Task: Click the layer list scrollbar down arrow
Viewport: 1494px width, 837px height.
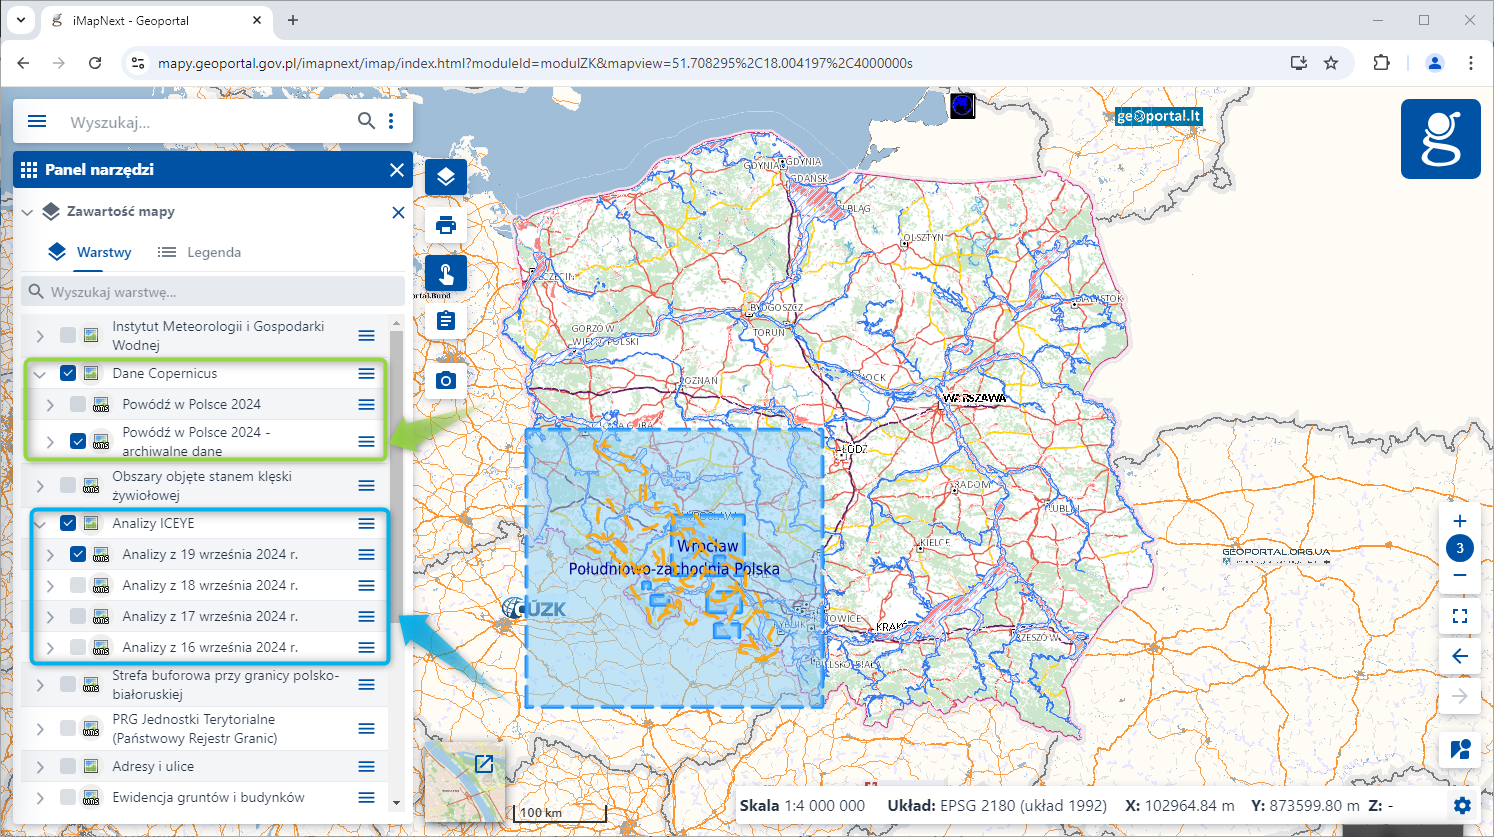Action: click(396, 803)
